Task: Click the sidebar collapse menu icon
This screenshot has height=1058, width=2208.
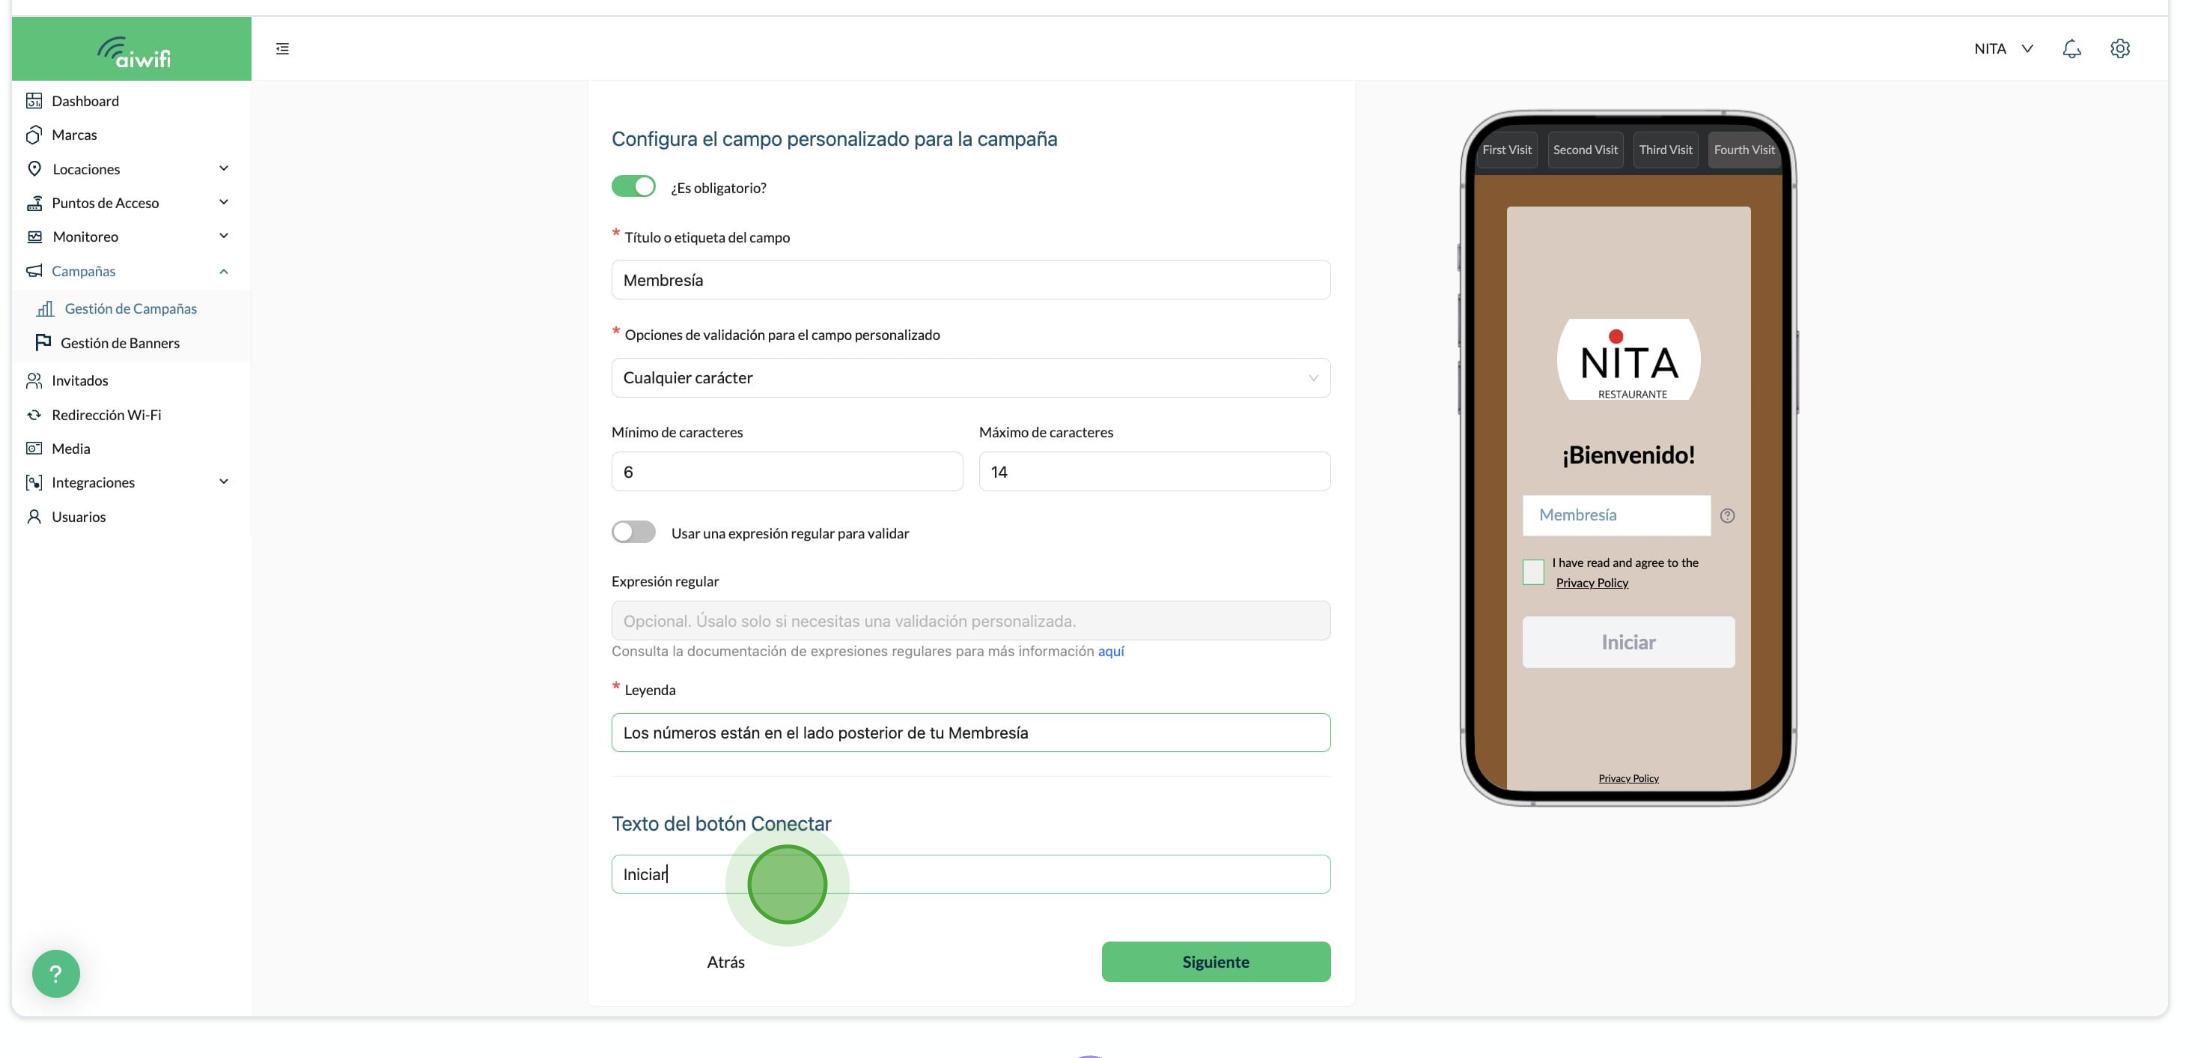Action: coord(282,48)
